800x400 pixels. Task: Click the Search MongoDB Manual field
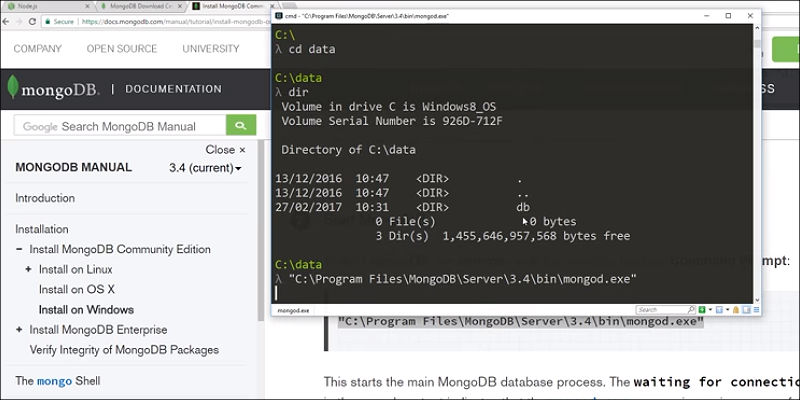pos(120,126)
